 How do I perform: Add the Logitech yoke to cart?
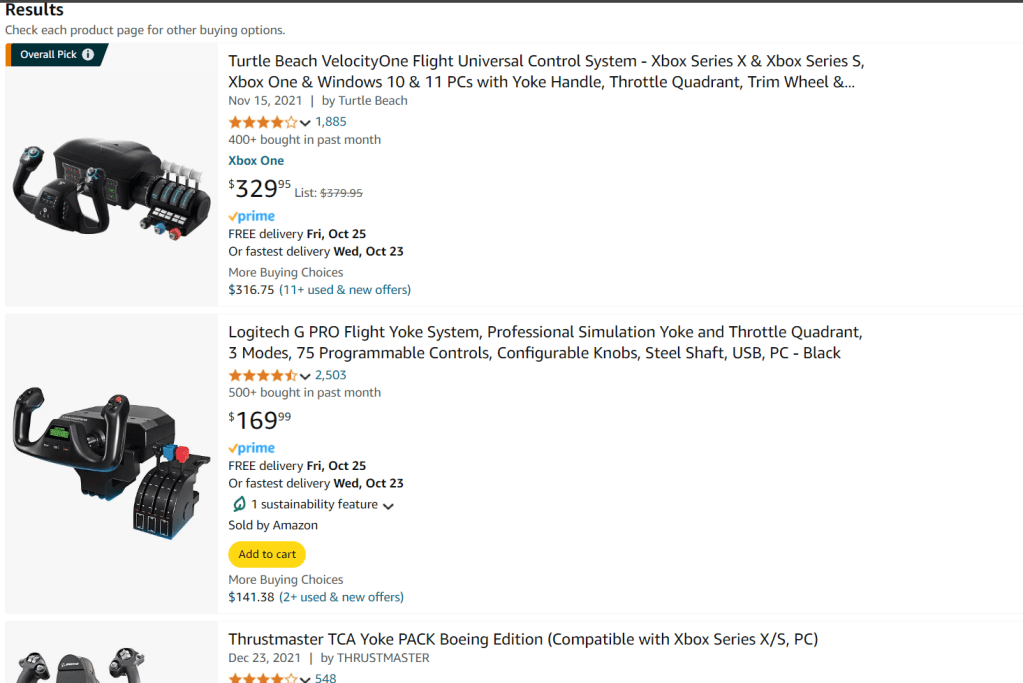click(267, 554)
